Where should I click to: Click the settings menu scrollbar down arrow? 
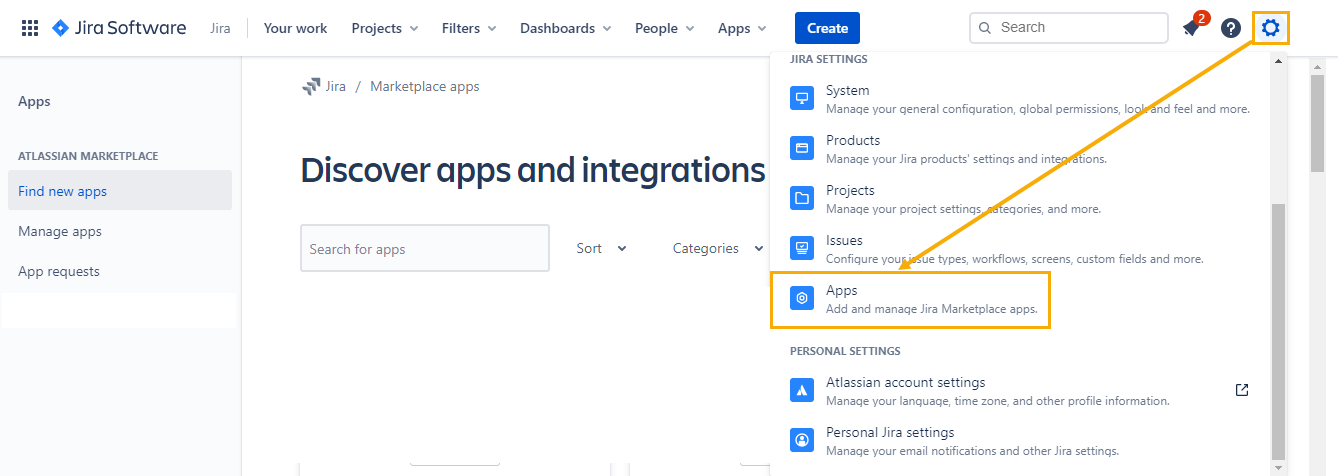pyautogui.click(x=1277, y=468)
